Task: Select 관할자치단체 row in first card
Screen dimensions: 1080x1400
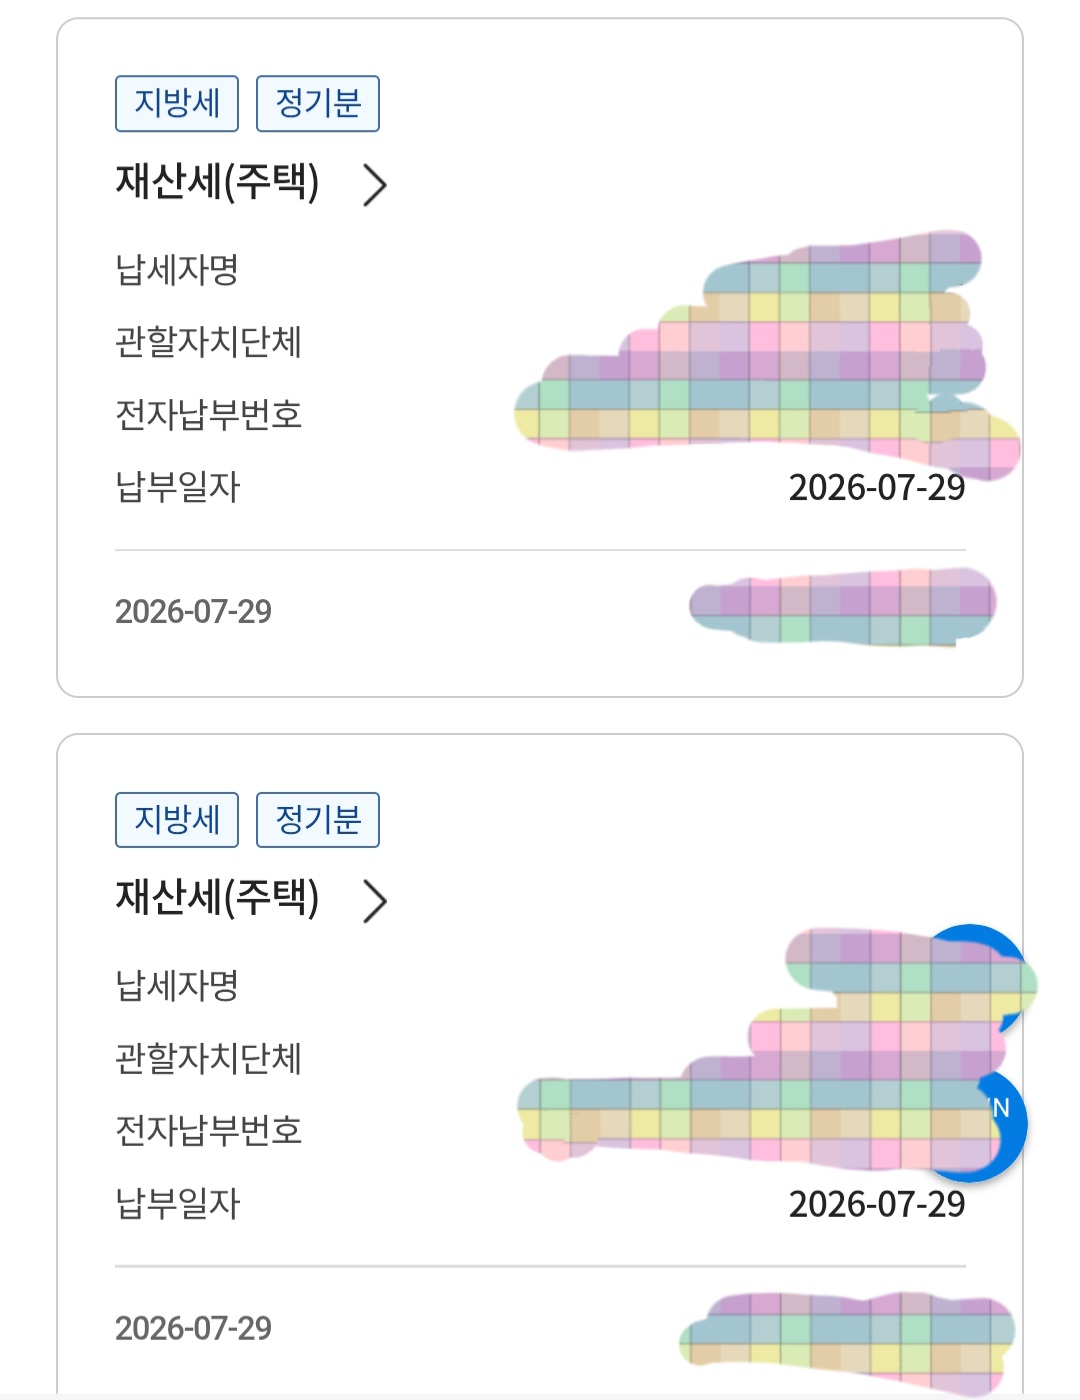Action: (x=540, y=342)
